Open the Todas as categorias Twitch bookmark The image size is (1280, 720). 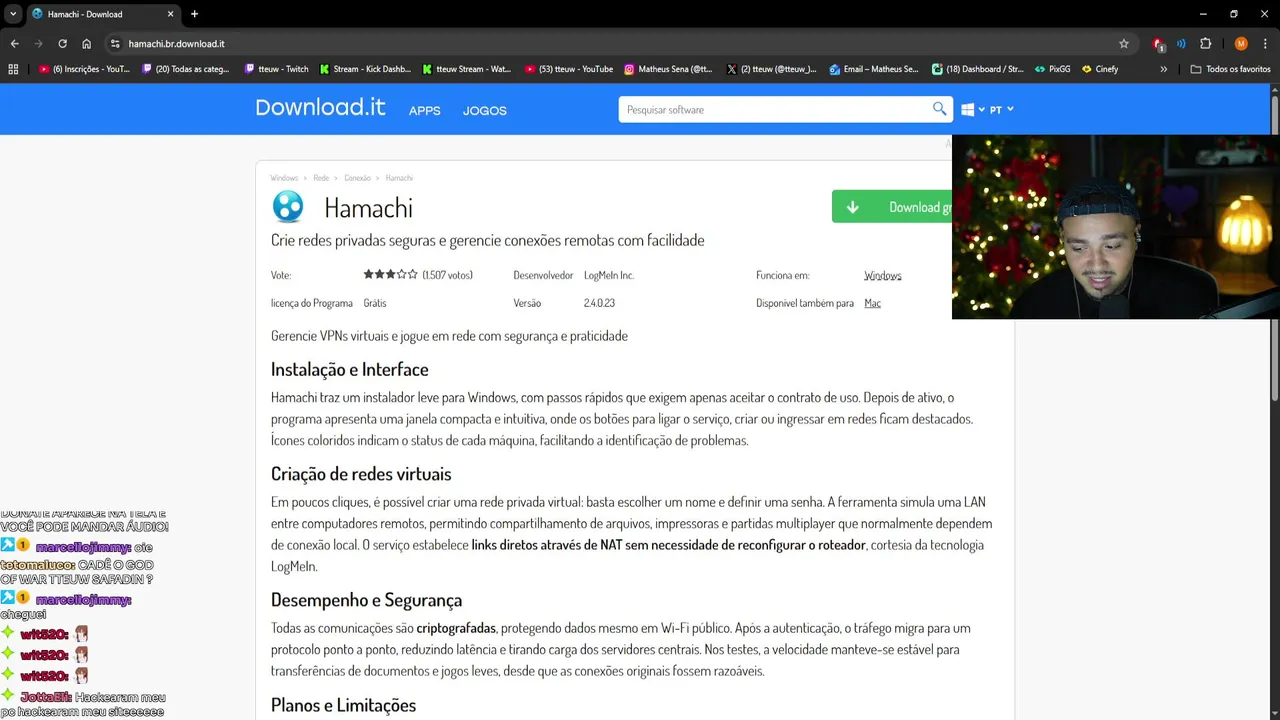[186, 69]
